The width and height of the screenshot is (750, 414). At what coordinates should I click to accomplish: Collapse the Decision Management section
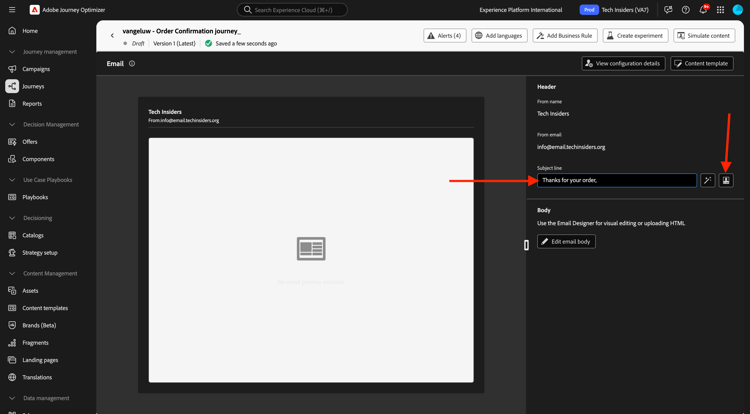click(x=12, y=124)
